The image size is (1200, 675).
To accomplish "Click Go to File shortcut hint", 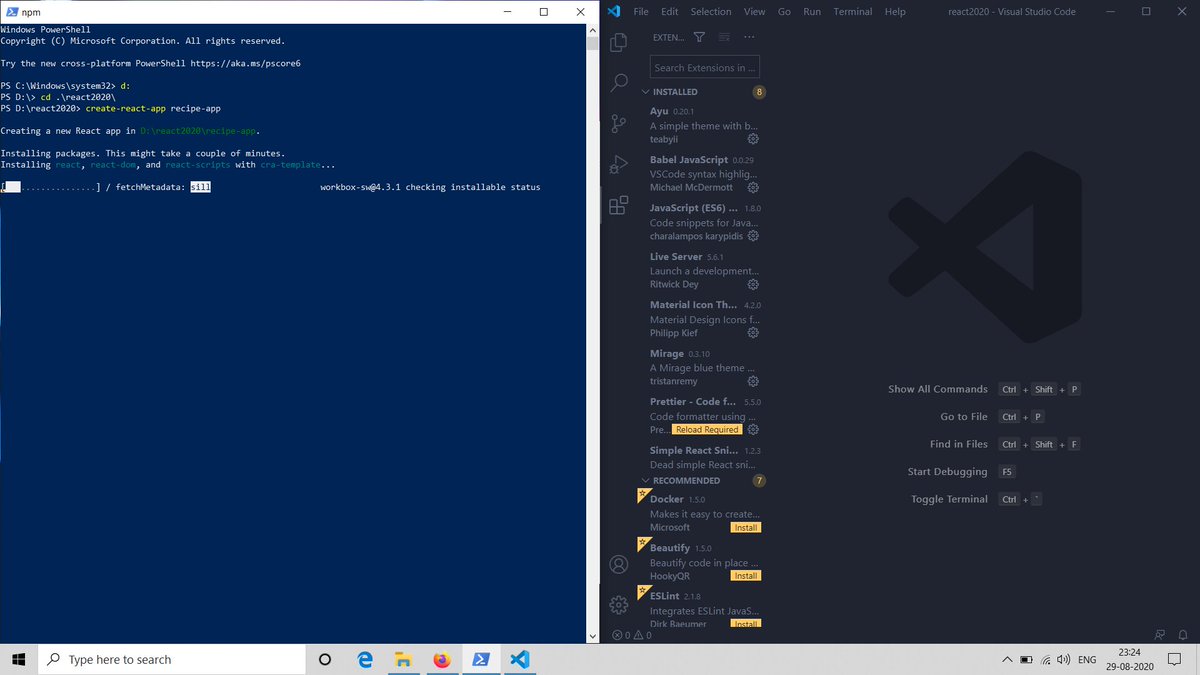I will pos(964,417).
